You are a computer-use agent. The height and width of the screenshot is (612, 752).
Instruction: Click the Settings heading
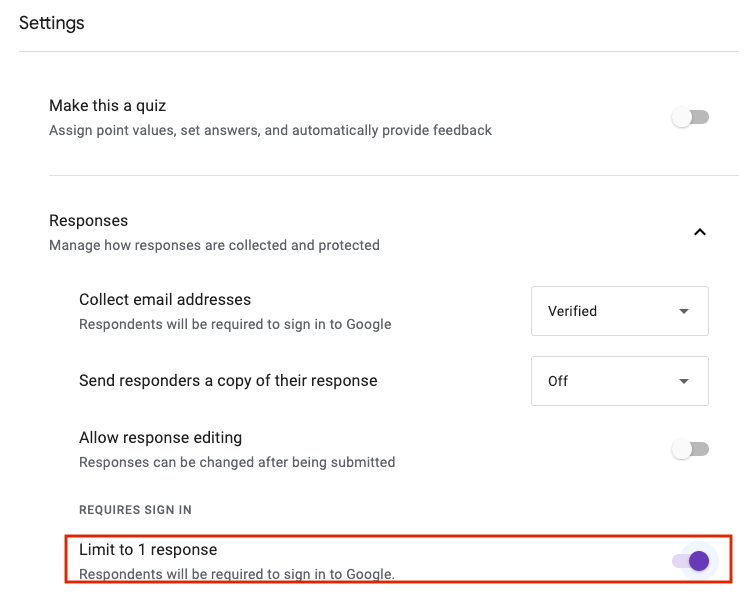click(x=52, y=23)
